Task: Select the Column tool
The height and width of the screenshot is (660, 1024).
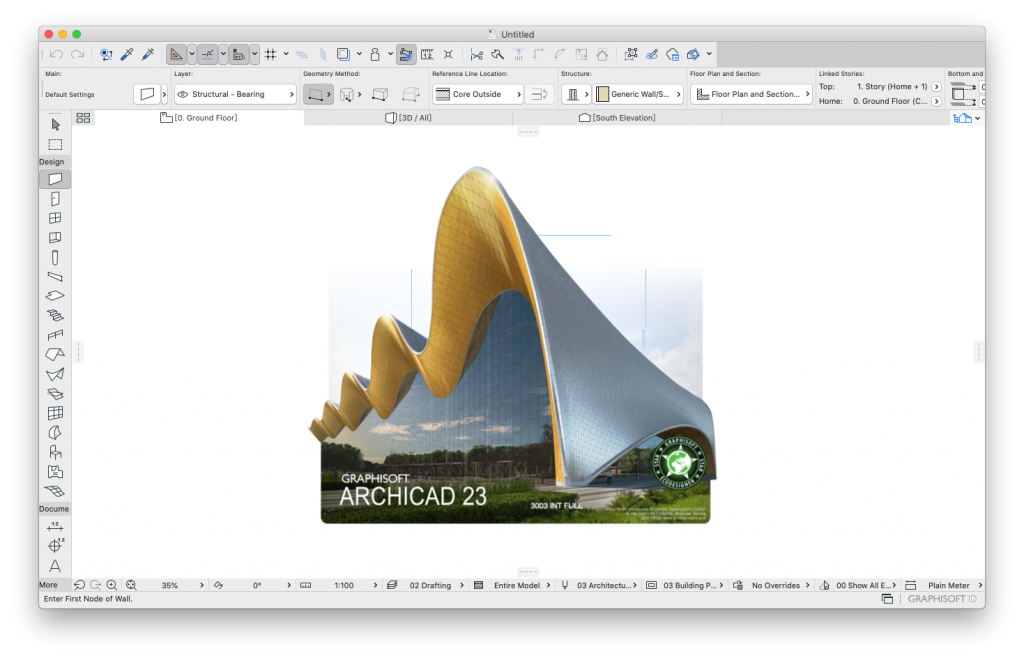Action: point(55,257)
